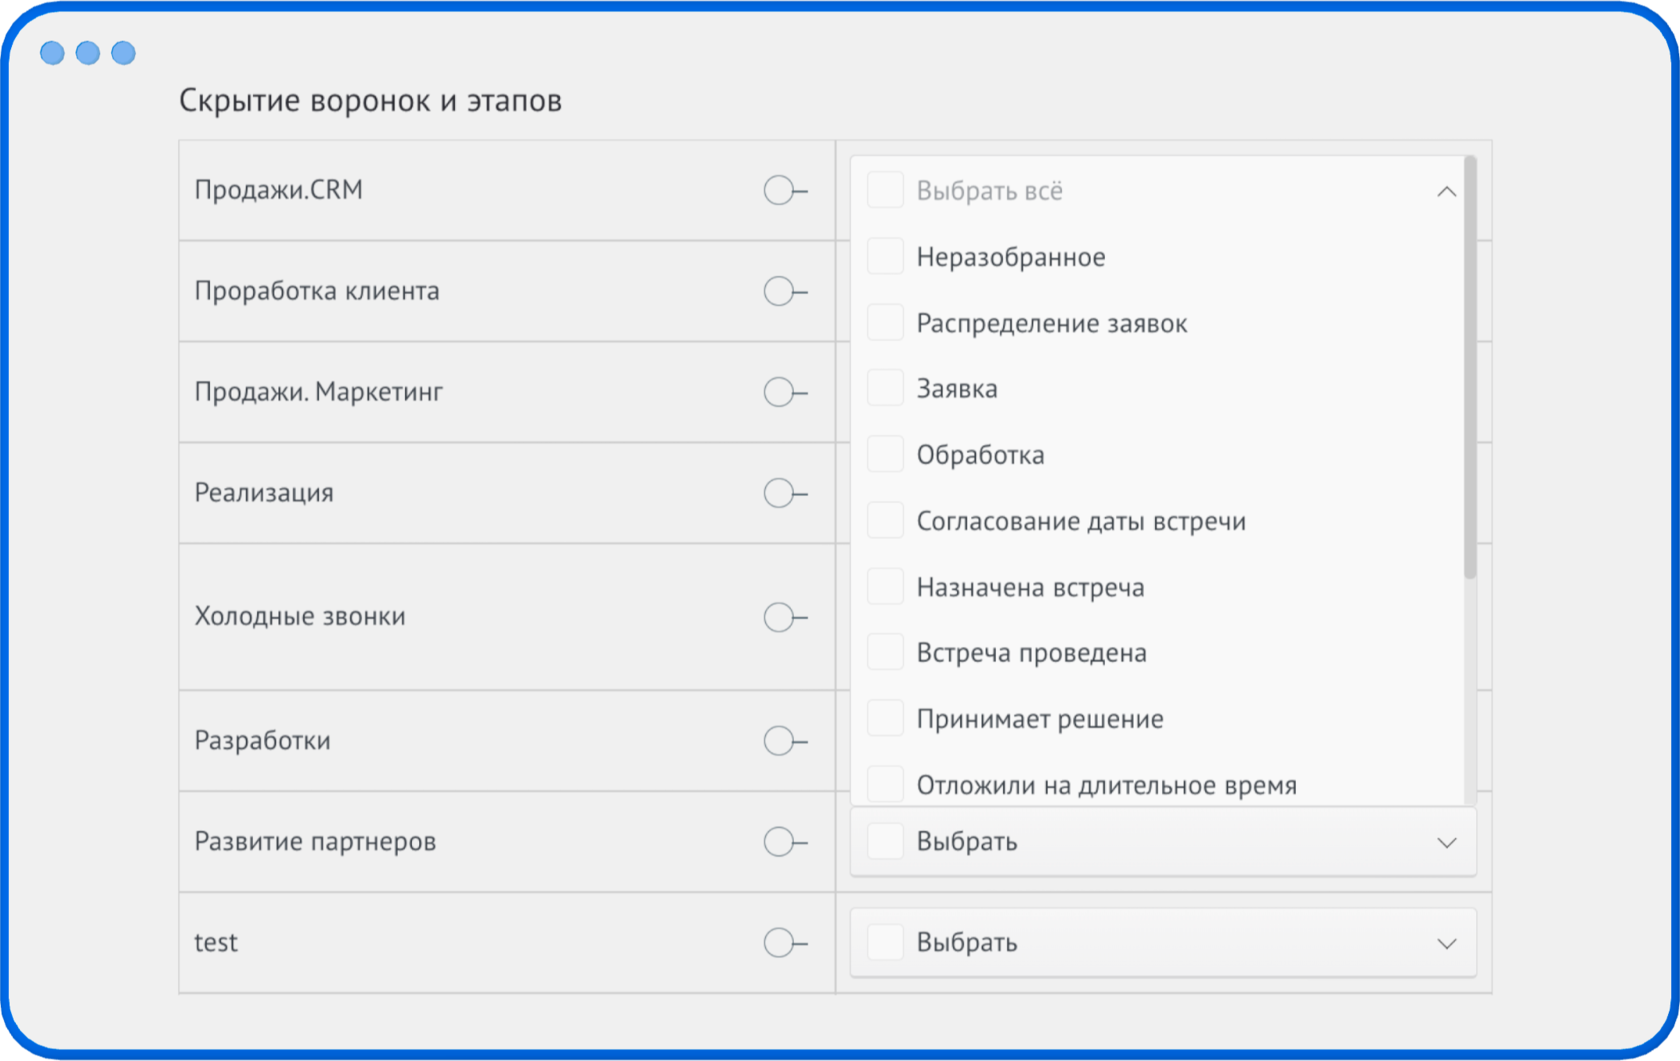Check the Встреча проведена stage
This screenshot has width=1680, height=1061.
[884, 651]
